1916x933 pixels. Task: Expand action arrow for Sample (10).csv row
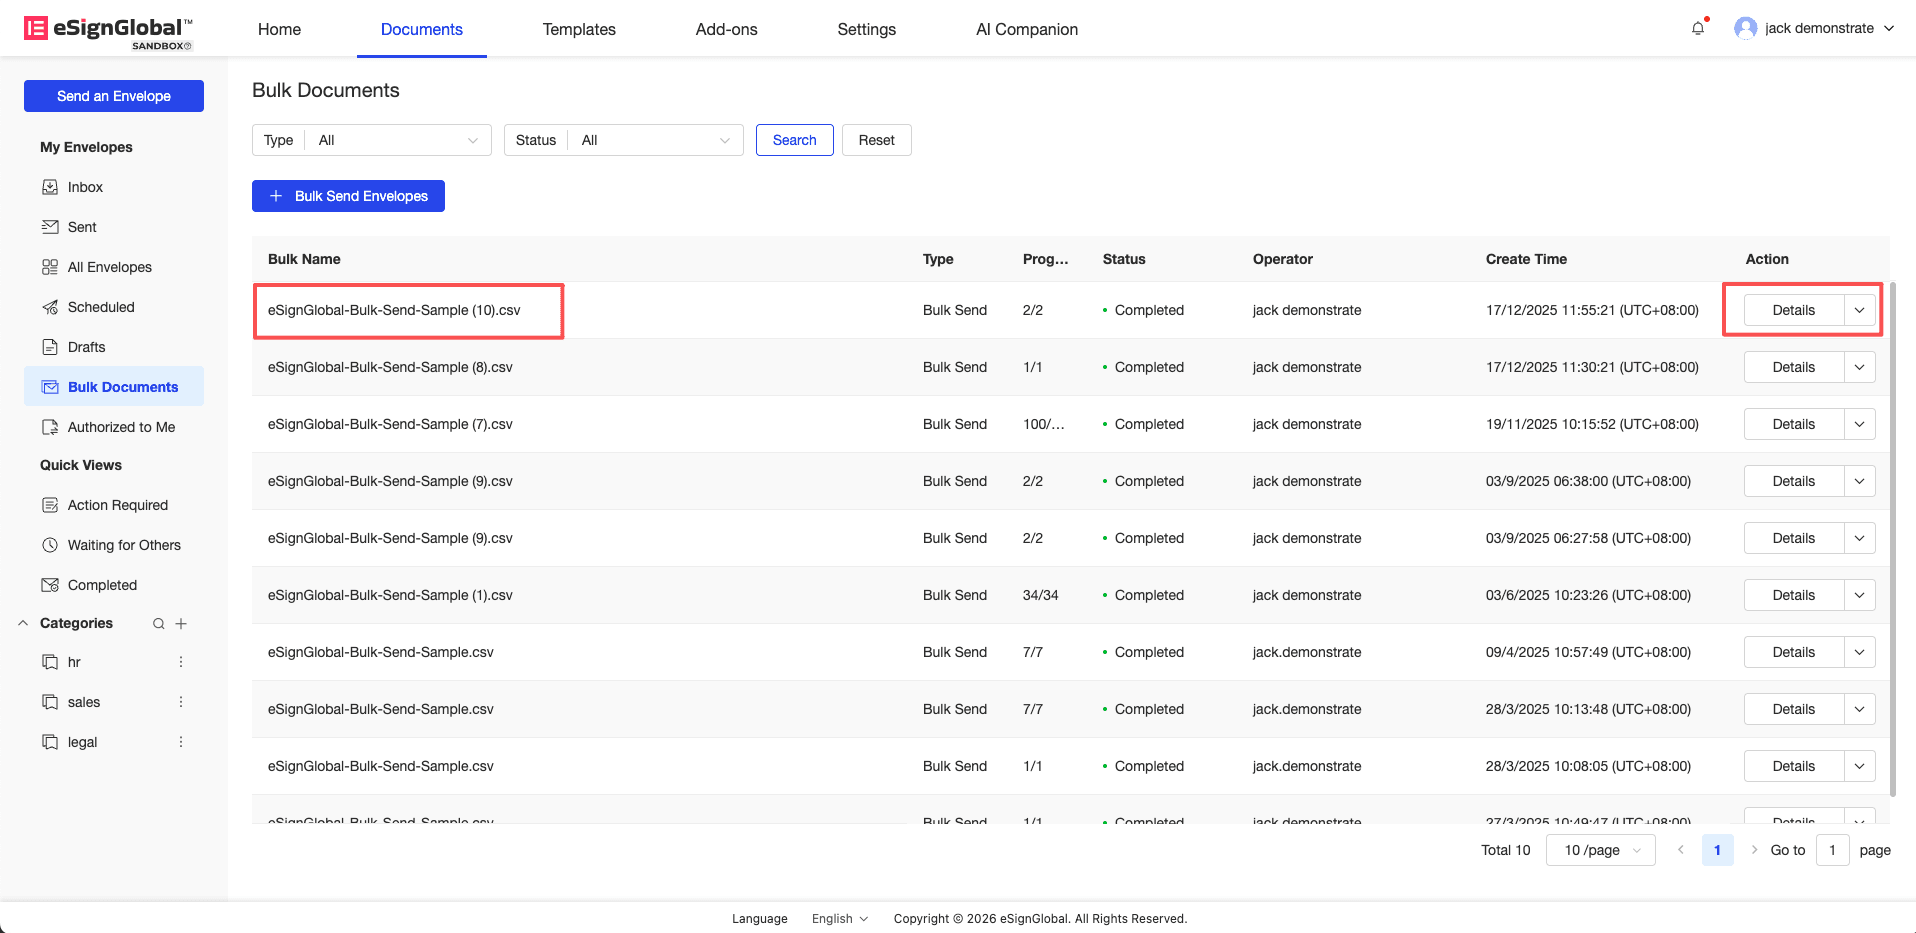(1859, 310)
